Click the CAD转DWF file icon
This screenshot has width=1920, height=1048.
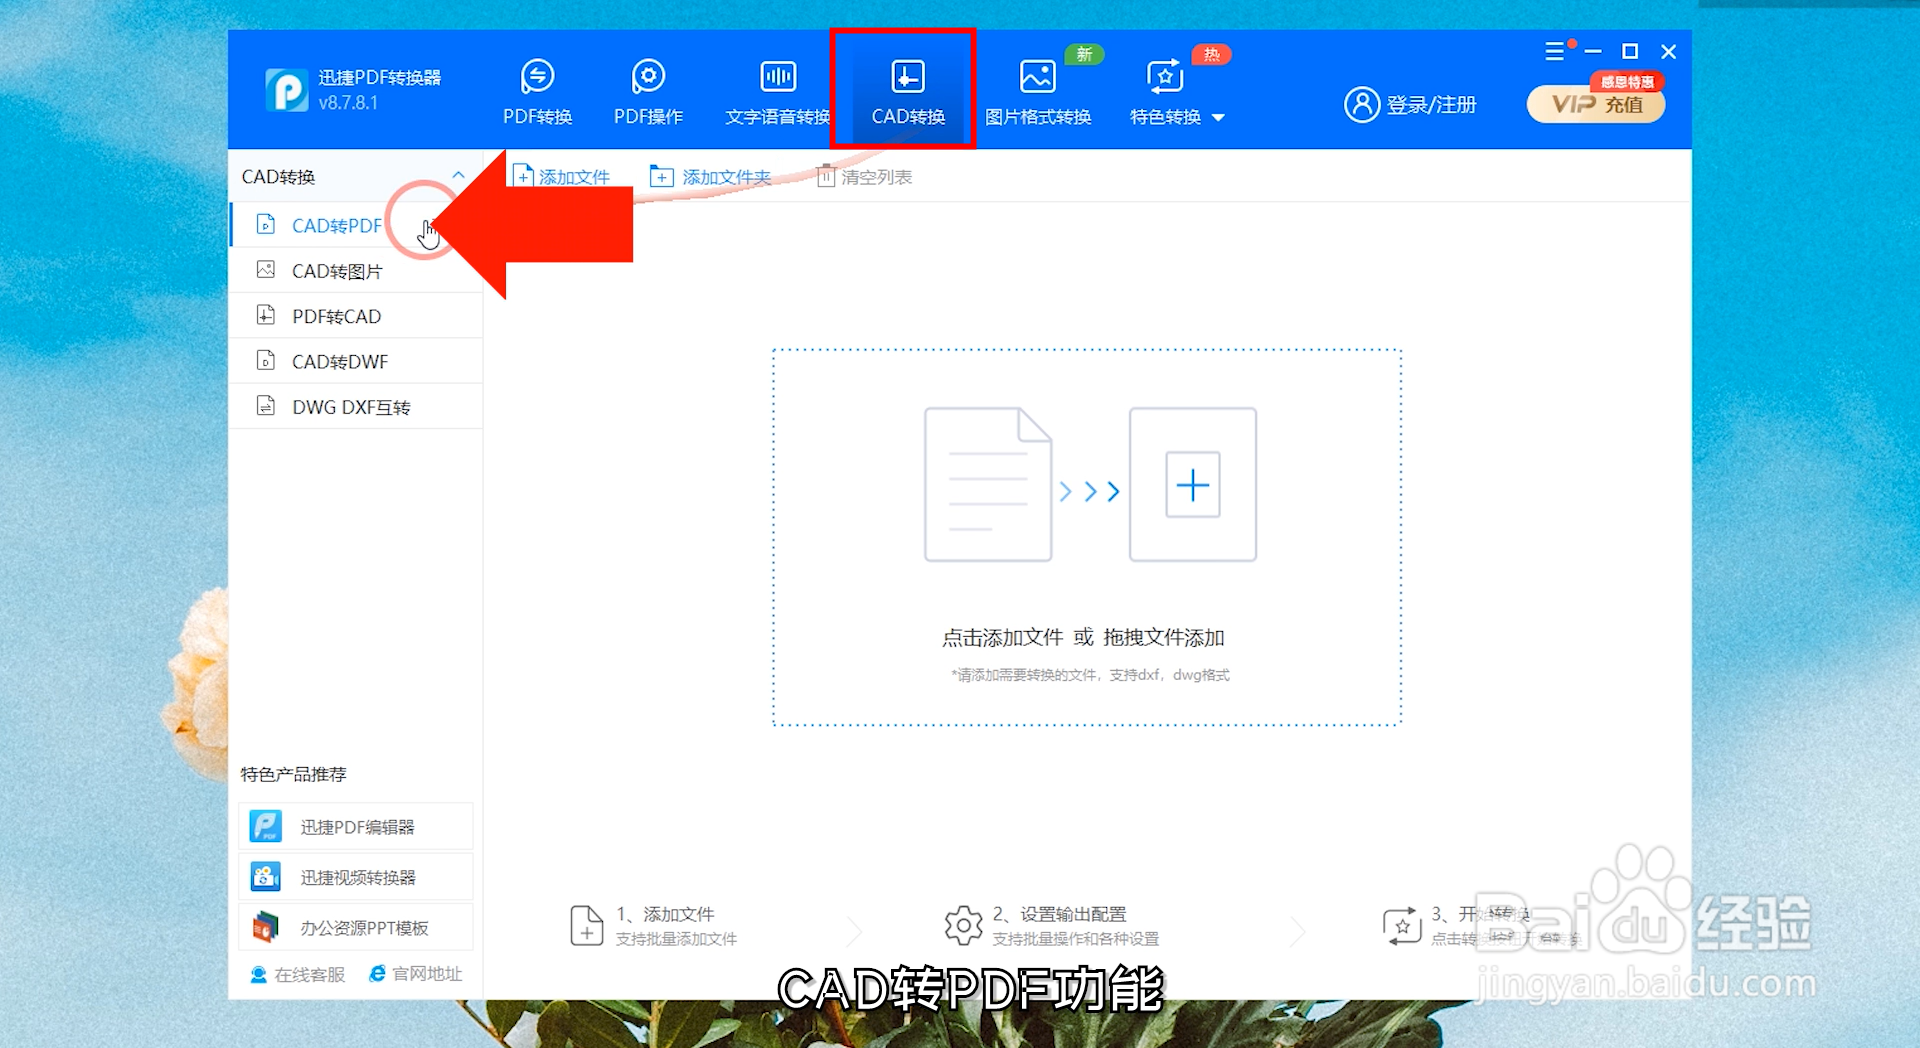(x=266, y=360)
